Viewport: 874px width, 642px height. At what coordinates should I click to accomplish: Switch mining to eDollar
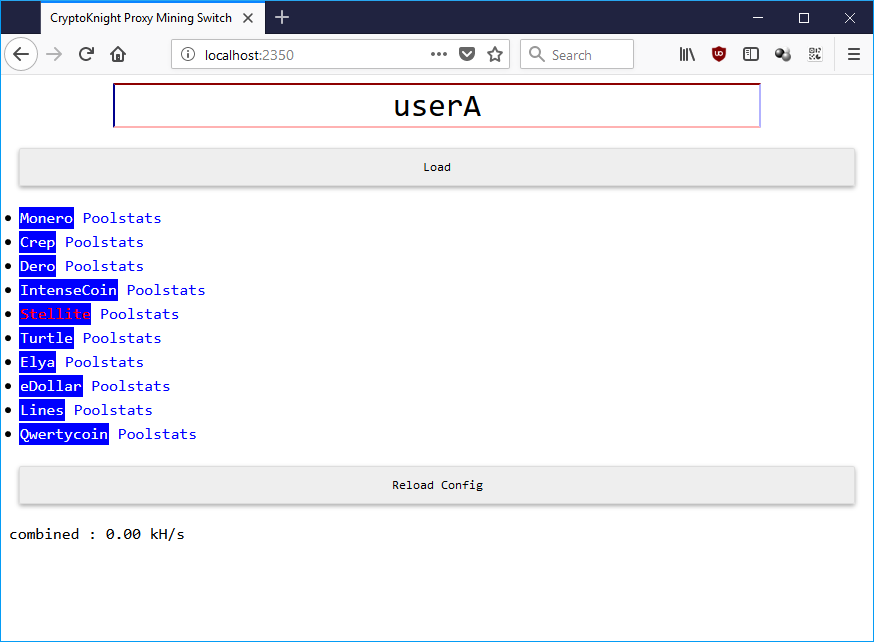[x=51, y=386]
